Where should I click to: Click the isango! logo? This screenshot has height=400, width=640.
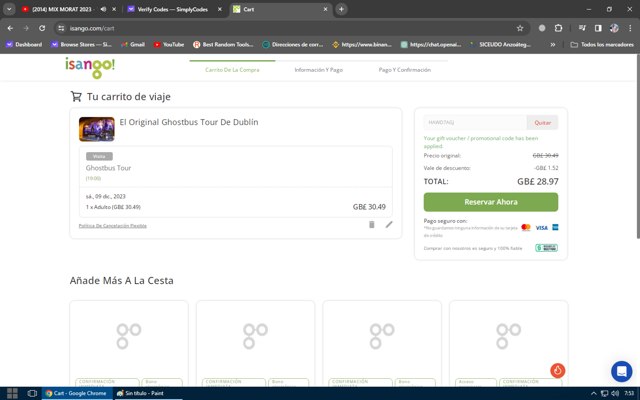pos(90,68)
